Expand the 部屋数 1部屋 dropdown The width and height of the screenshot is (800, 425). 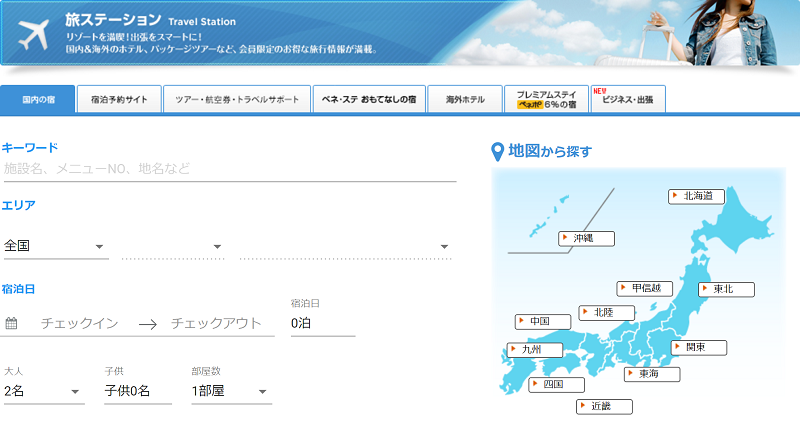(232, 391)
